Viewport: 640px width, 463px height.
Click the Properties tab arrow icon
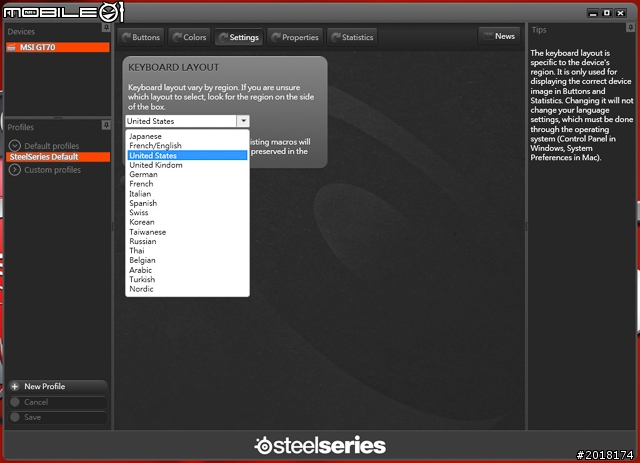[x=276, y=37]
